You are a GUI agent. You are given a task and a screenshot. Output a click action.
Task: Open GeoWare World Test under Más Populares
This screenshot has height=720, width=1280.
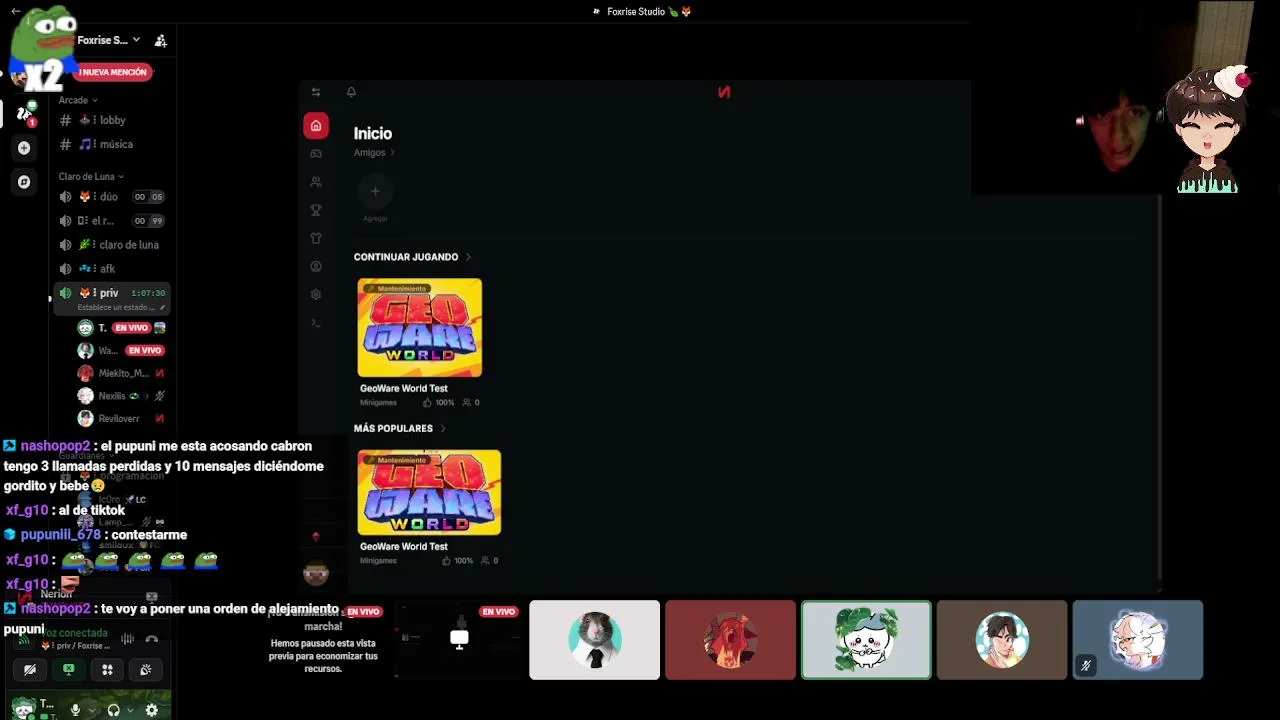coord(430,492)
